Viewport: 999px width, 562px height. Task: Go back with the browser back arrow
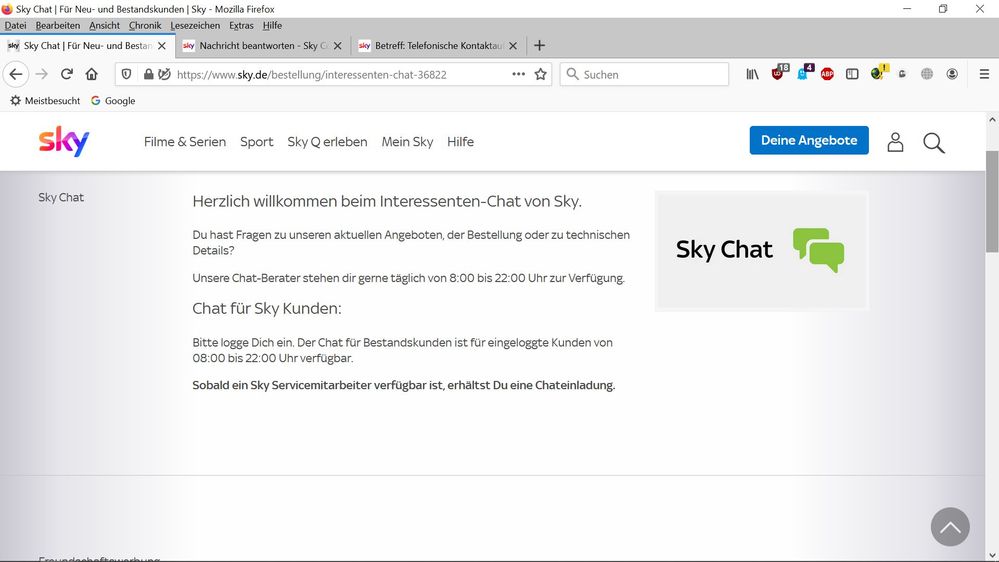click(16, 75)
